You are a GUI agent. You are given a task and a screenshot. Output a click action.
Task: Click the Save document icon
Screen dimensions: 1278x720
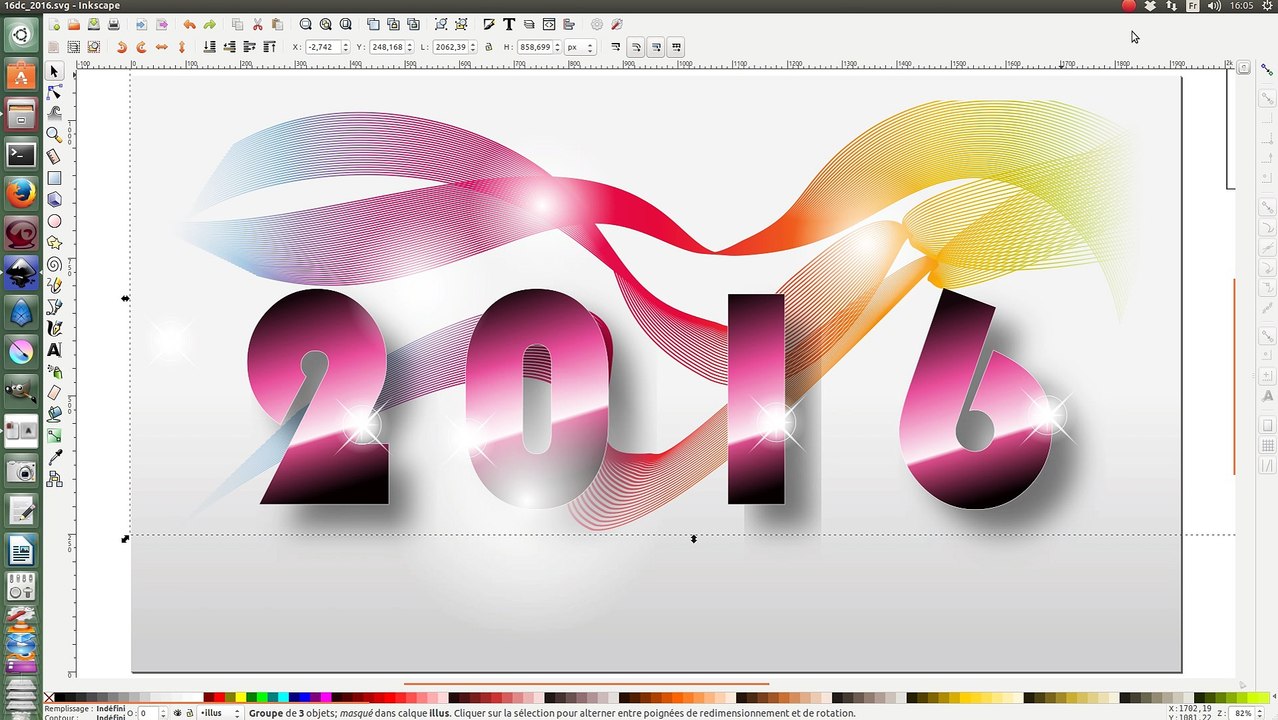point(93,24)
